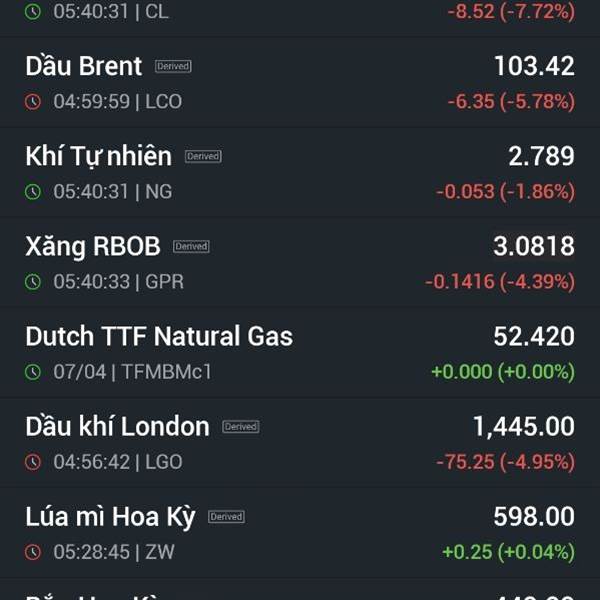The width and height of the screenshot is (600, 600).
Task: Tap the clock icon beside 07/04 TFMBMc1
Action: point(33,372)
